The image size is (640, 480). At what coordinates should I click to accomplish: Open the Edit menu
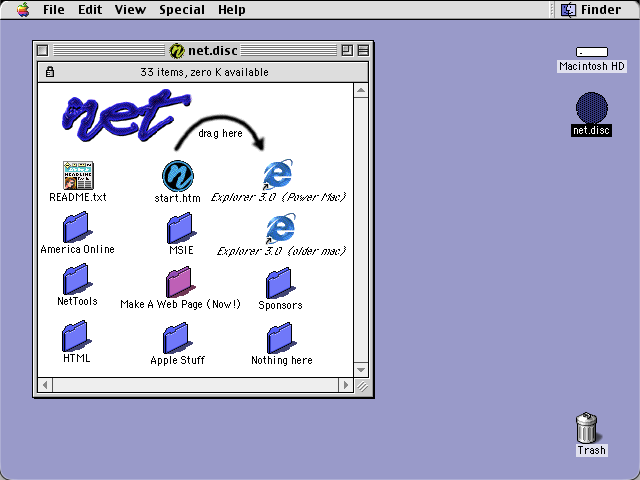[90, 9]
